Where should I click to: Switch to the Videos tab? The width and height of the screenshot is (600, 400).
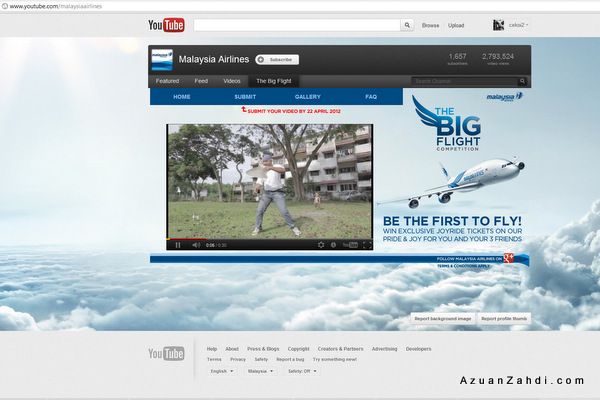(232, 81)
